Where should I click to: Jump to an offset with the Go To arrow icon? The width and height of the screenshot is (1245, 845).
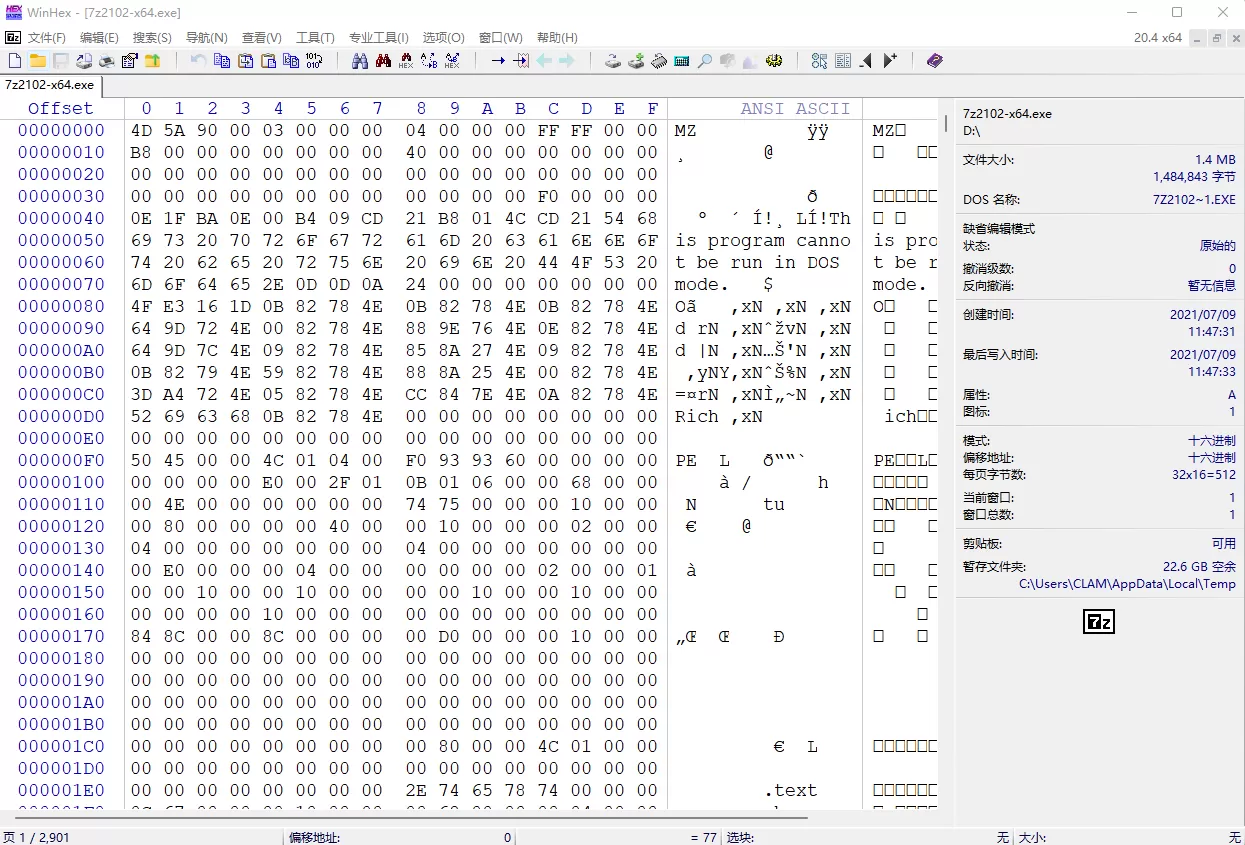497,60
